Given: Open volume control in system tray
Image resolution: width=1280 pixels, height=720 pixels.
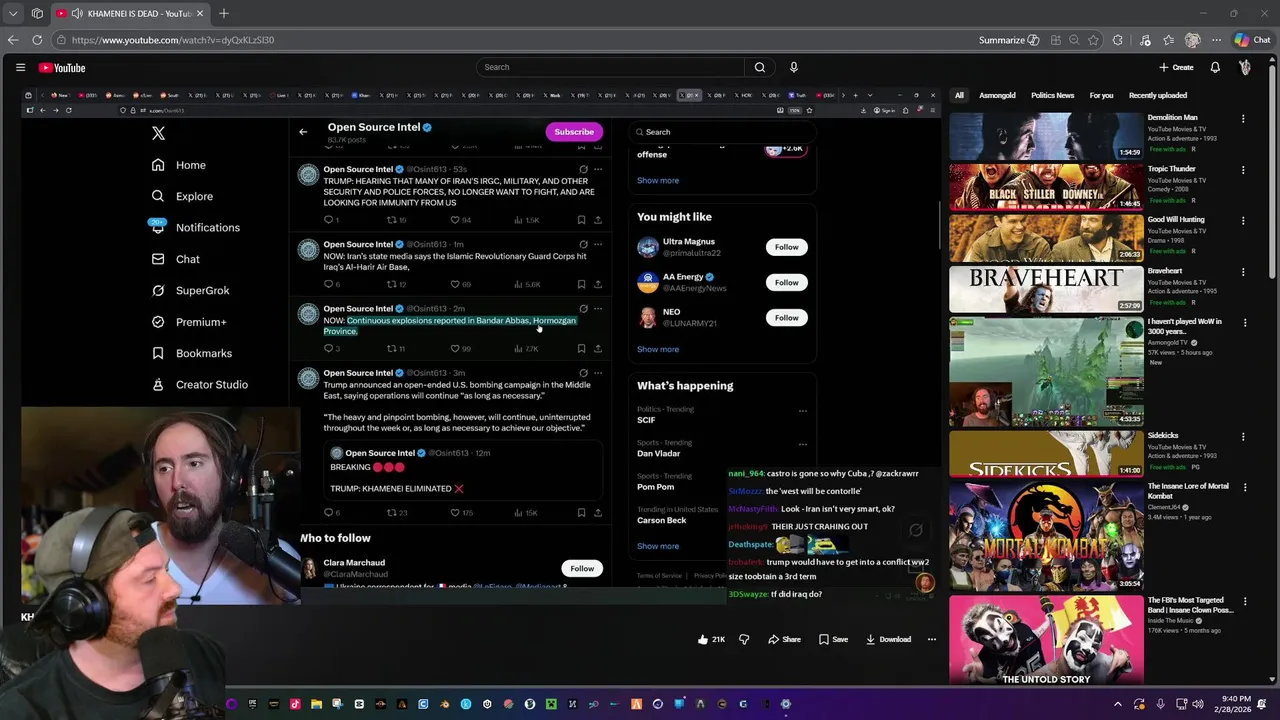Looking at the screenshot, I should [x=1199, y=704].
